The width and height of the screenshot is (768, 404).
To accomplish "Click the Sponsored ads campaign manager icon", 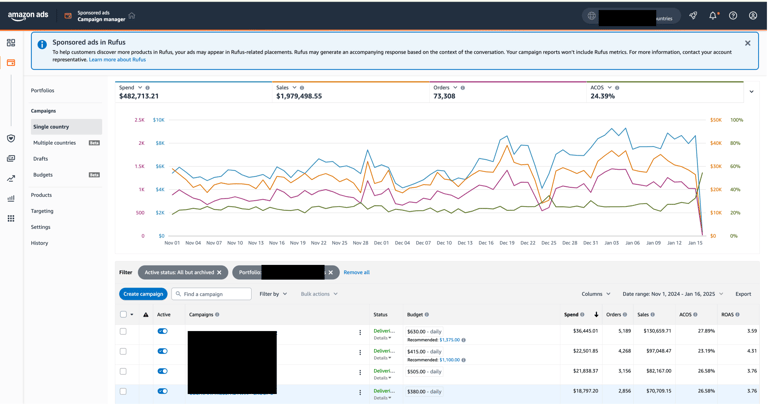I will pos(68,16).
